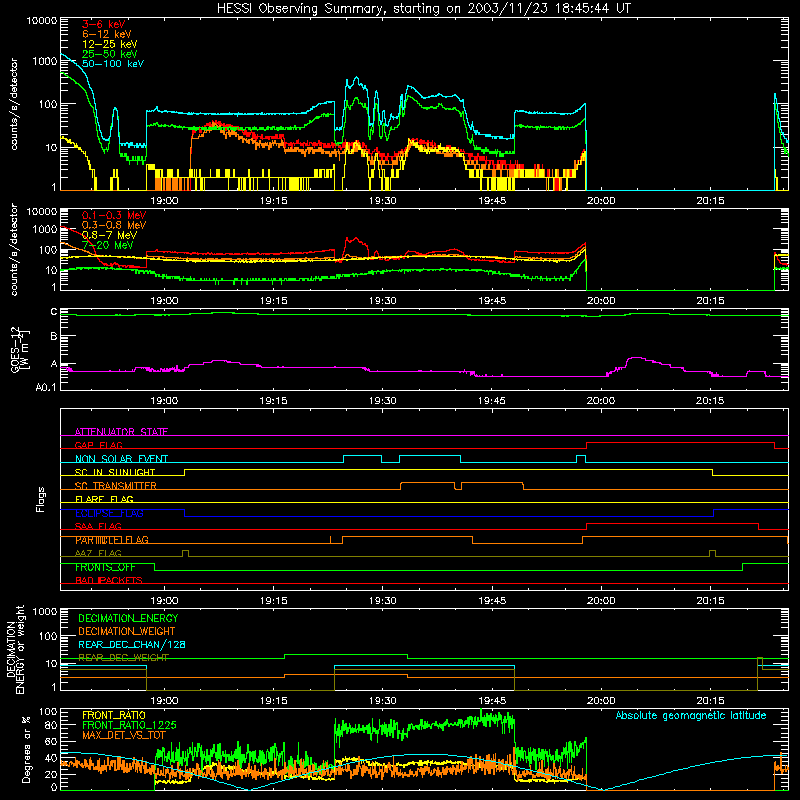Select the ATTENUATOR_STATE flag label

coord(121,432)
